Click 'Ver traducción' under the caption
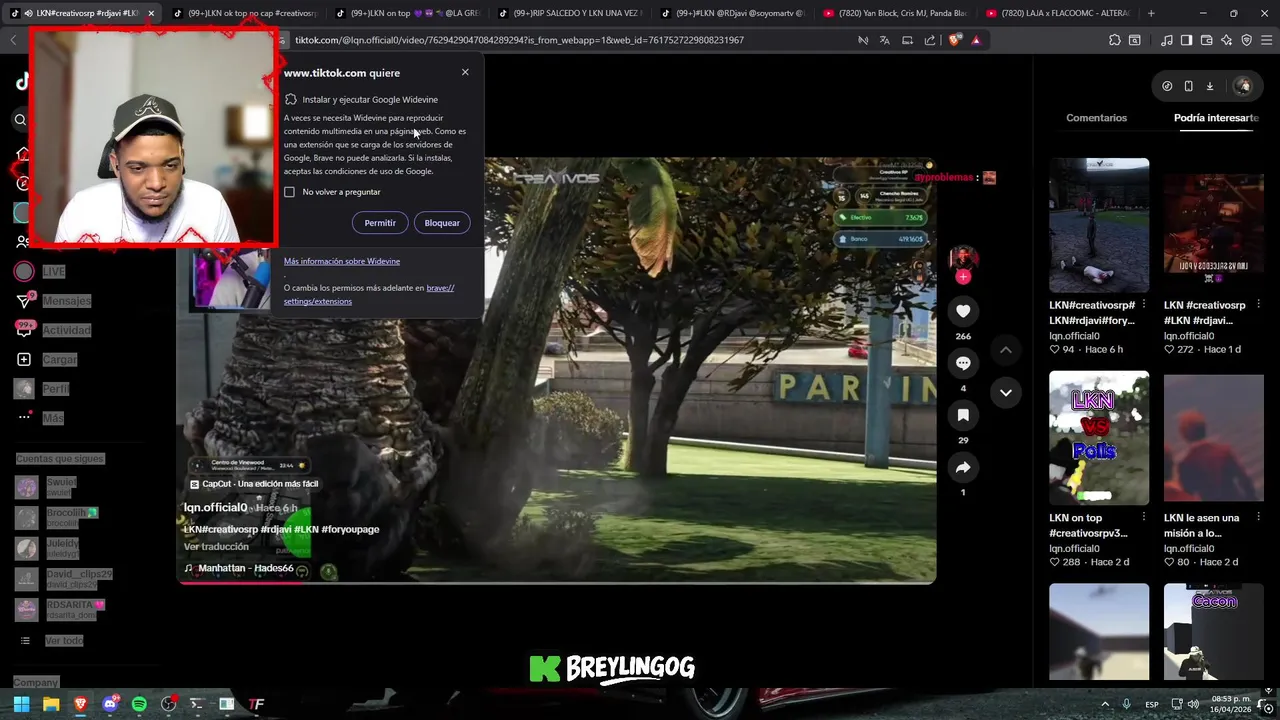Viewport: 1280px width, 720px height. (216, 547)
